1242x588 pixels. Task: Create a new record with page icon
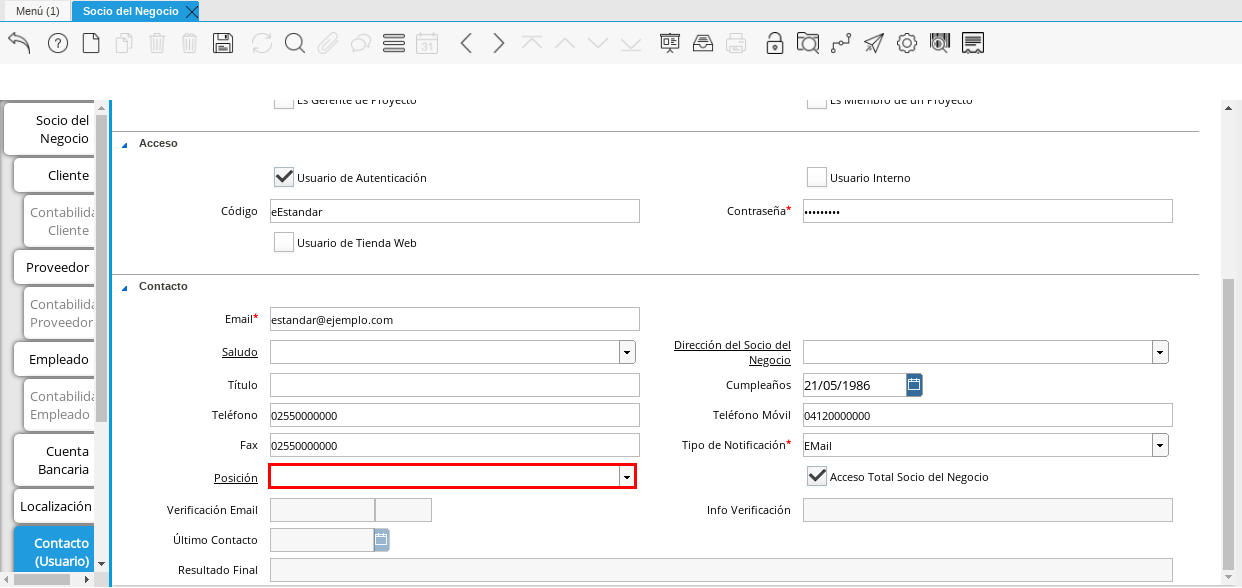point(91,43)
